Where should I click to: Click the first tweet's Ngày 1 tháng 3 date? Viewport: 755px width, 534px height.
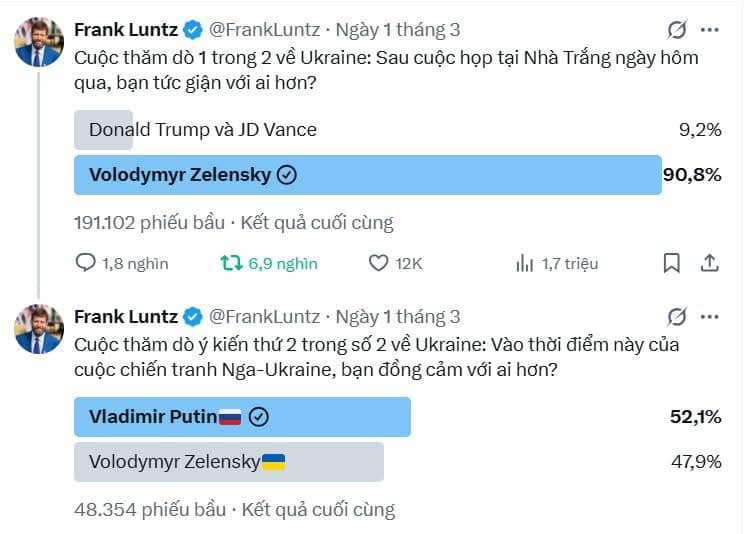click(398, 30)
